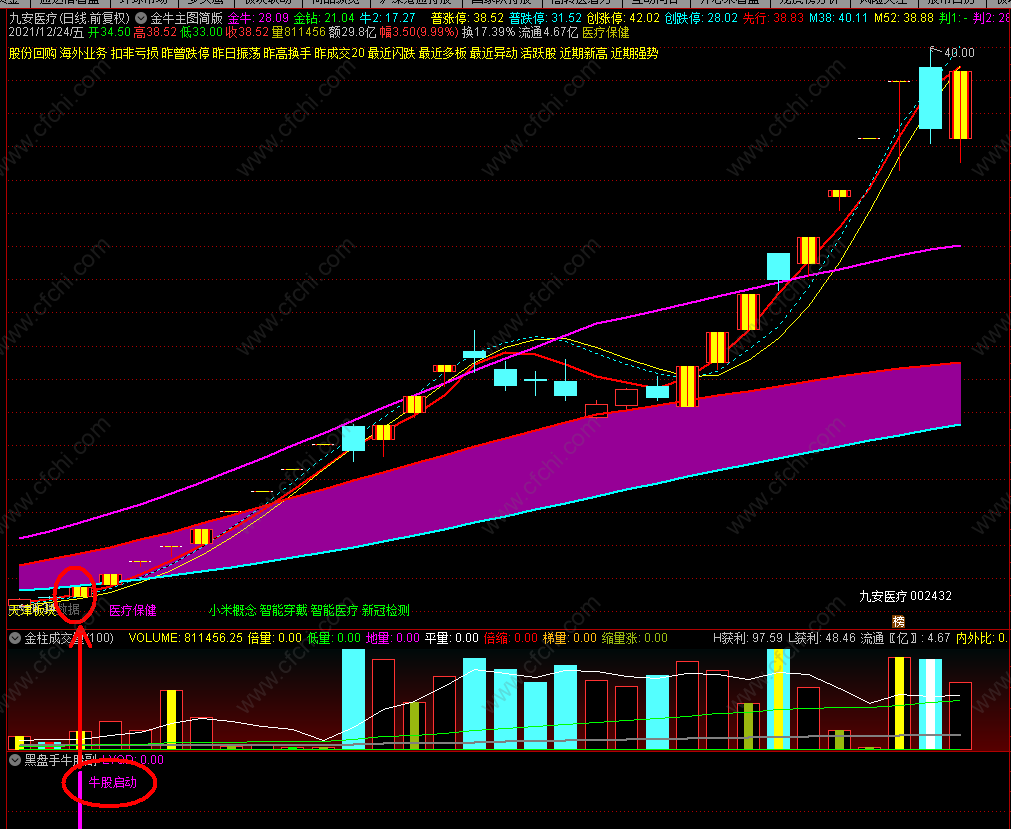1011x829 pixels.
Task: Click the M52: 38.88 moving average value
Action: [x=904, y=18]
